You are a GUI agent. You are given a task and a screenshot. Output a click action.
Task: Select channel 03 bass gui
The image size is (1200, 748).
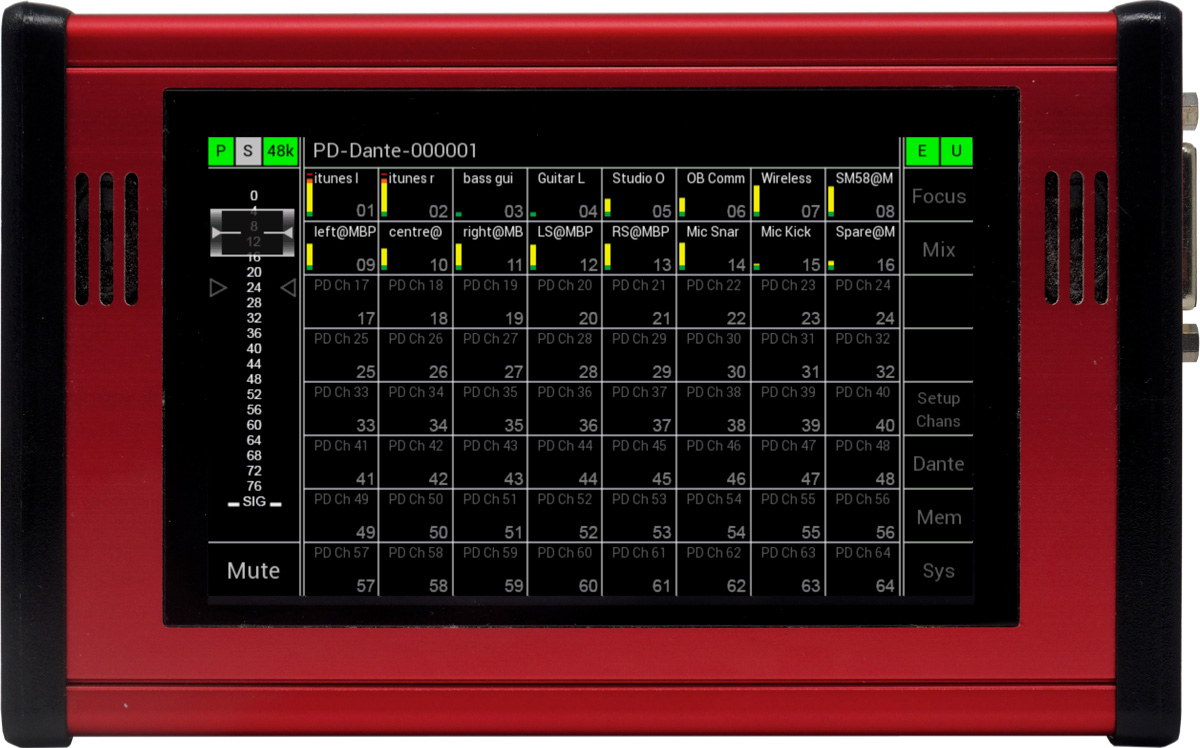pos(490,195)
